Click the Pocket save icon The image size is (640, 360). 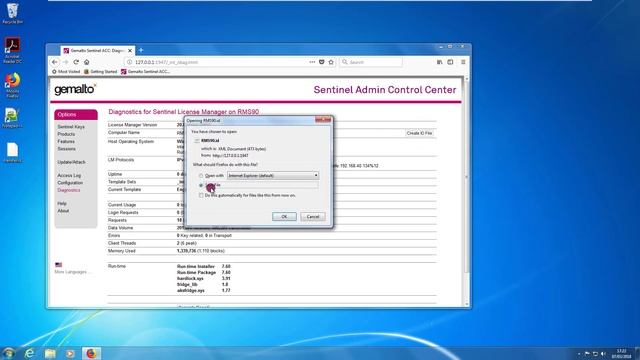click(x=322, y=62)
